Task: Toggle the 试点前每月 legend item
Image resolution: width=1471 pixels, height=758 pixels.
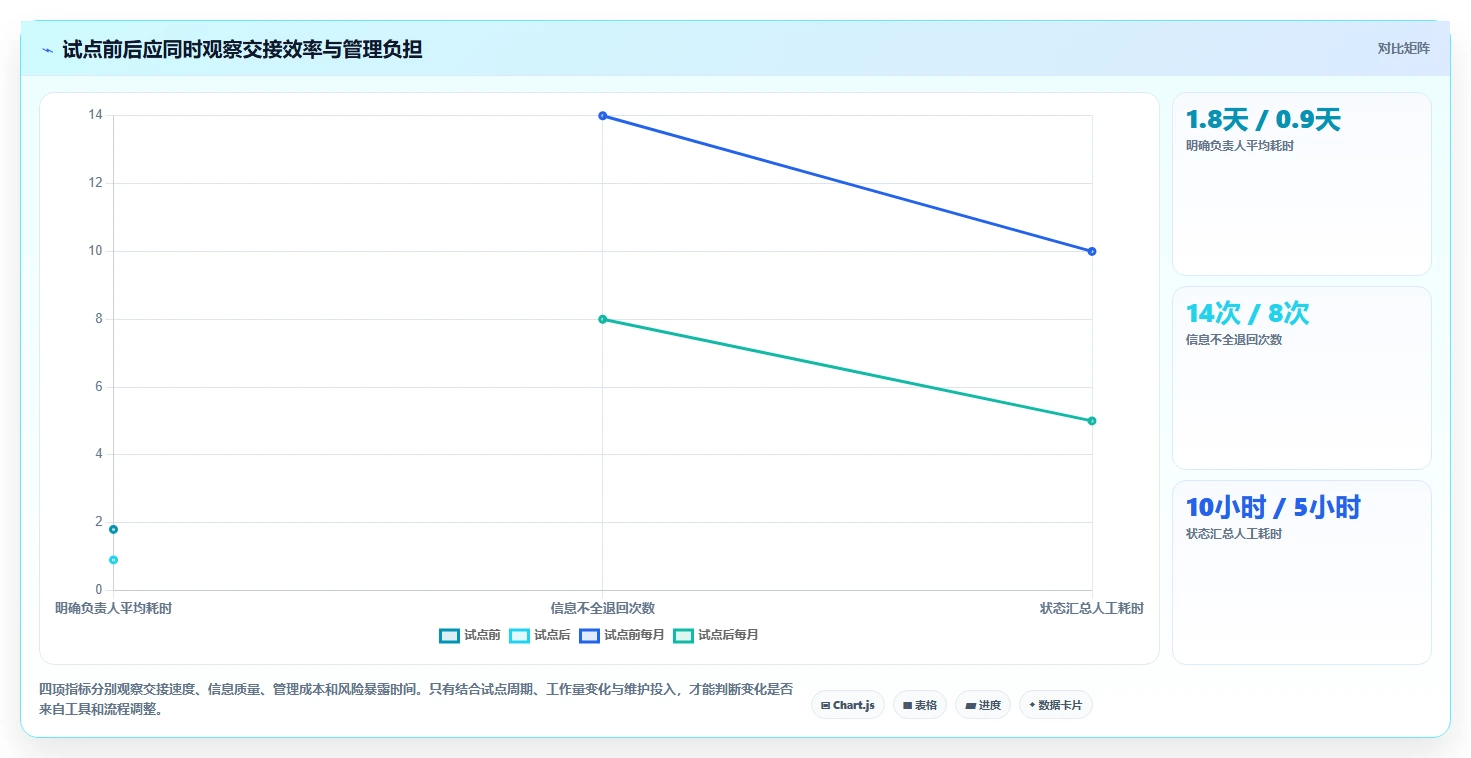Action: 622,635
